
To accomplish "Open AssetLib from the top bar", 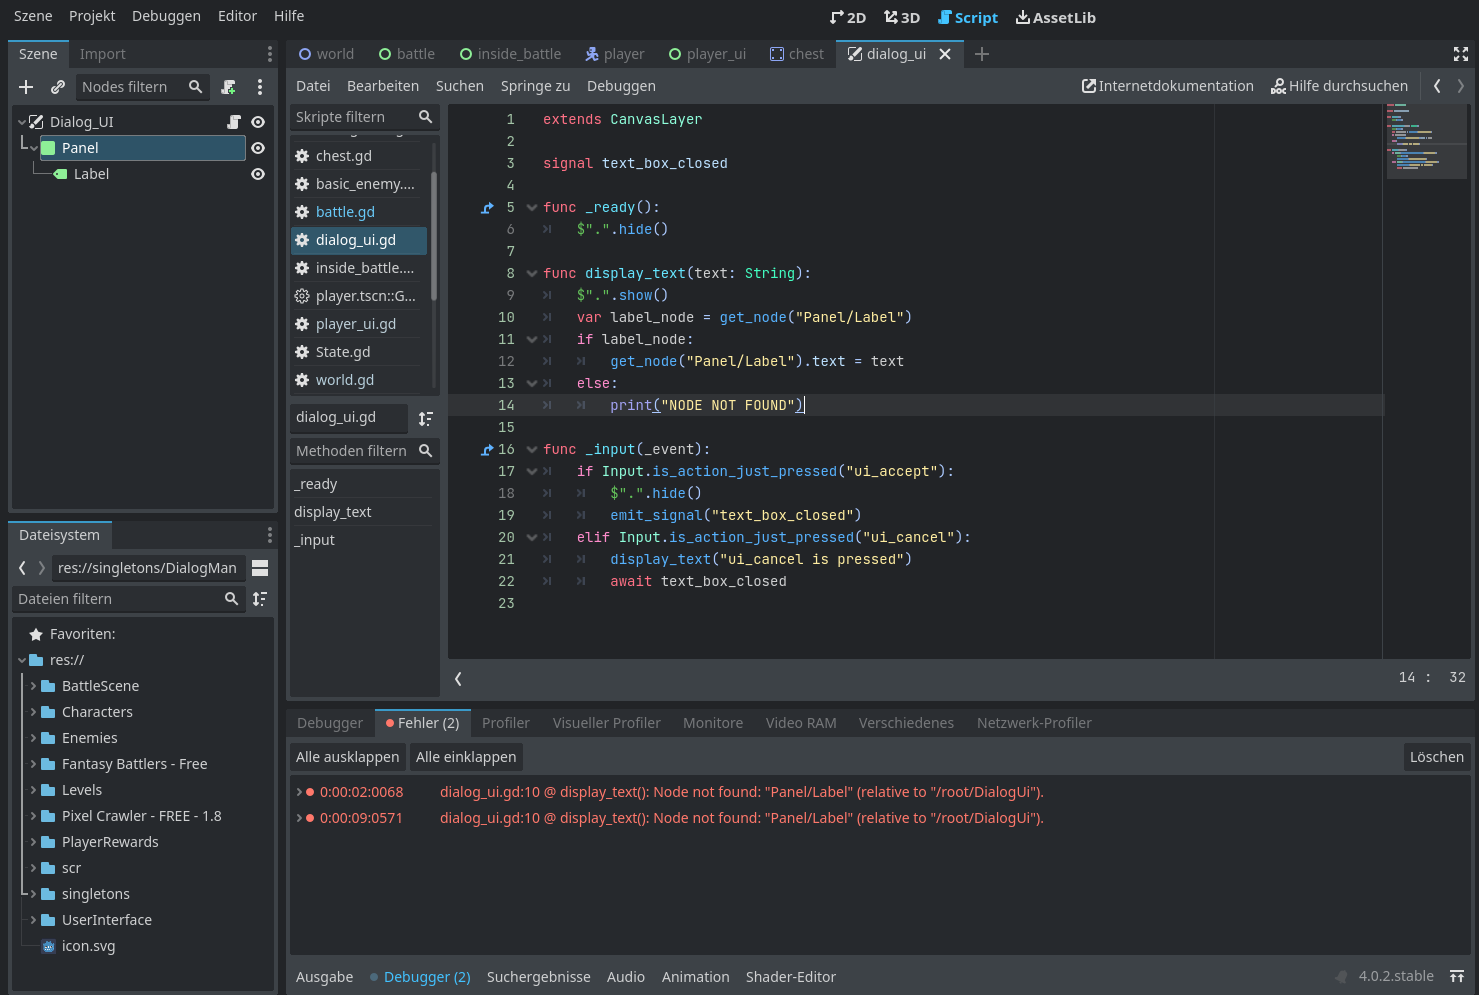I will (x=1055, y=17).
